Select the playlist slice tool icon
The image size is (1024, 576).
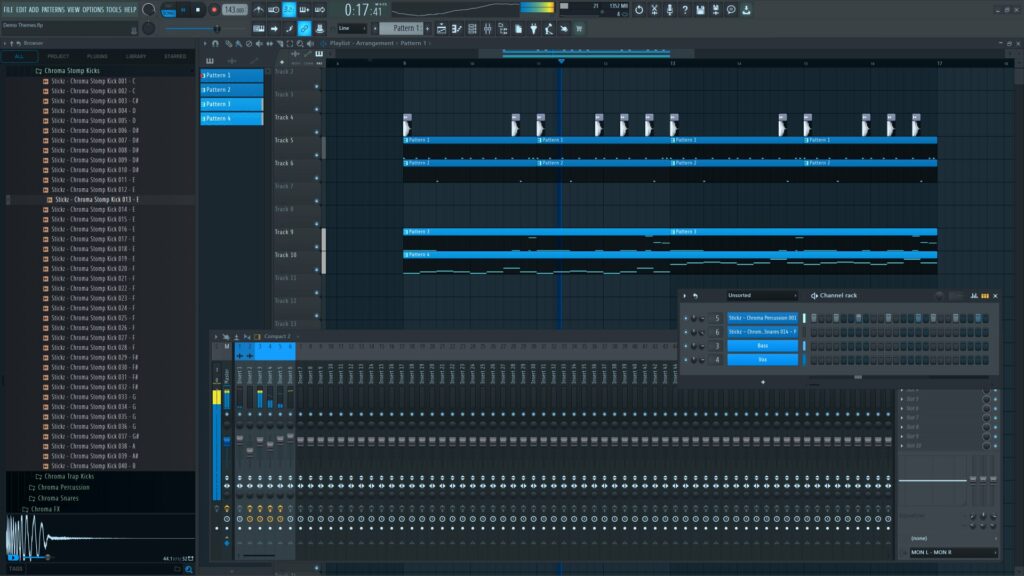(x=280, y=44)
